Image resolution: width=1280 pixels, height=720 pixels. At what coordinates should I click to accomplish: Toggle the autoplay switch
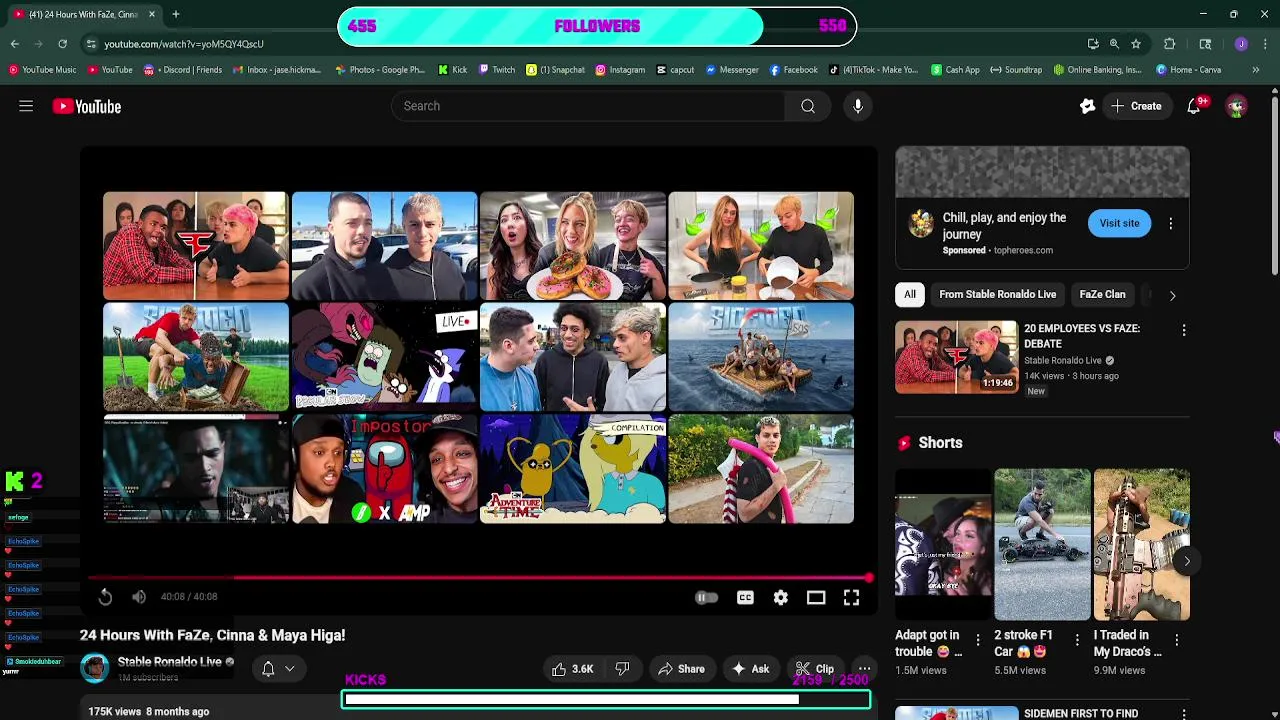click(706, 597)
